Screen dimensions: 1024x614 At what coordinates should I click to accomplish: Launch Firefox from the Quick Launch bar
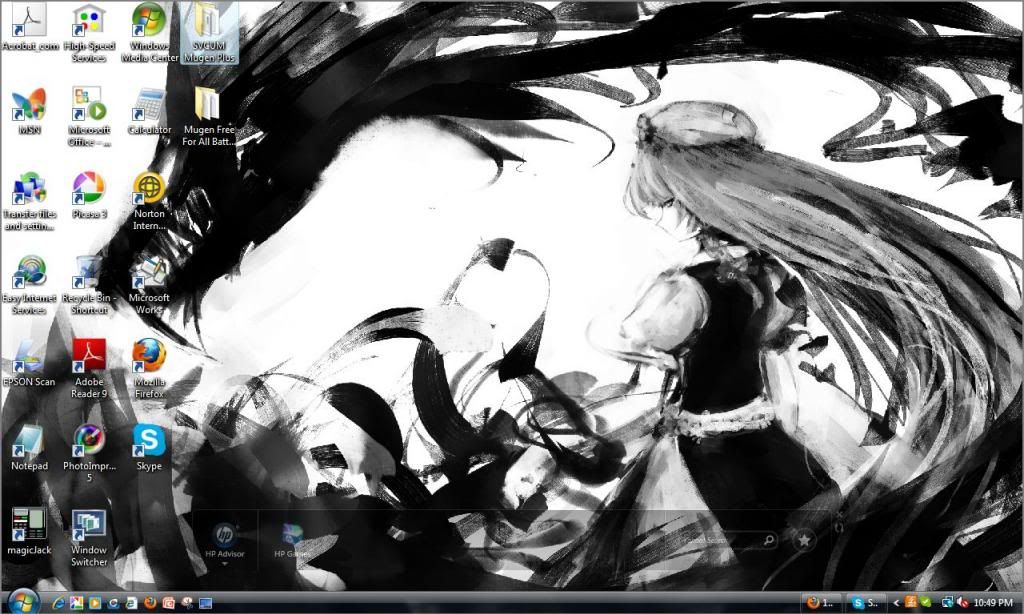point(150,602)
